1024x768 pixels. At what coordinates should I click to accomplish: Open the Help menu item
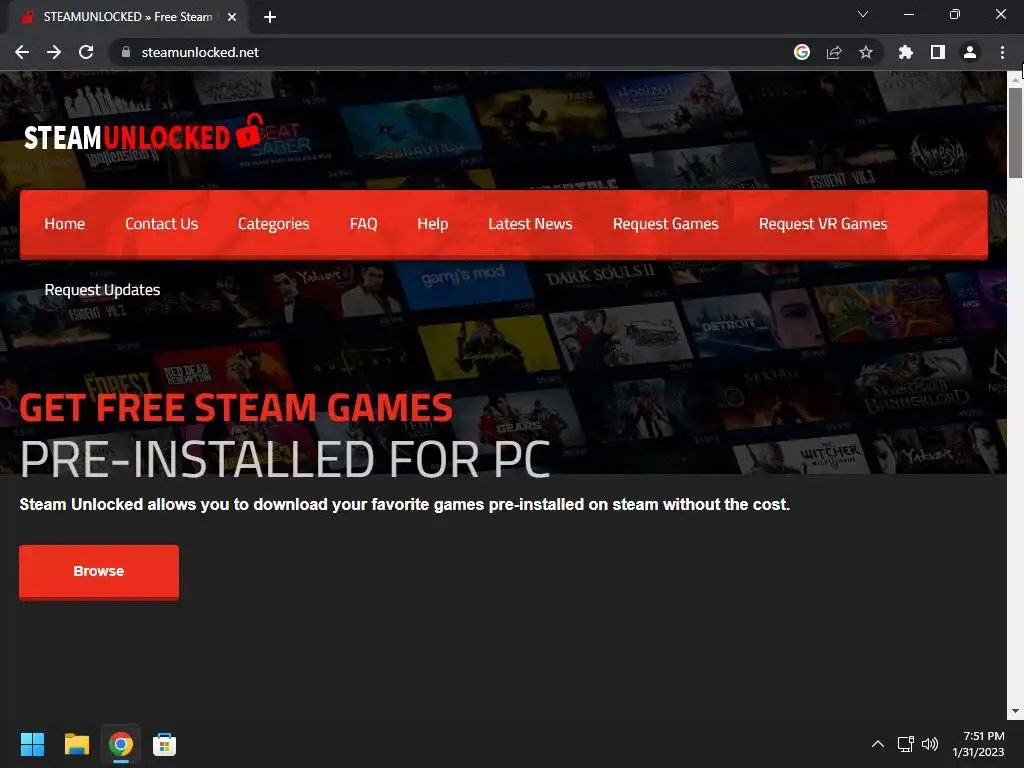pos(432,224)
